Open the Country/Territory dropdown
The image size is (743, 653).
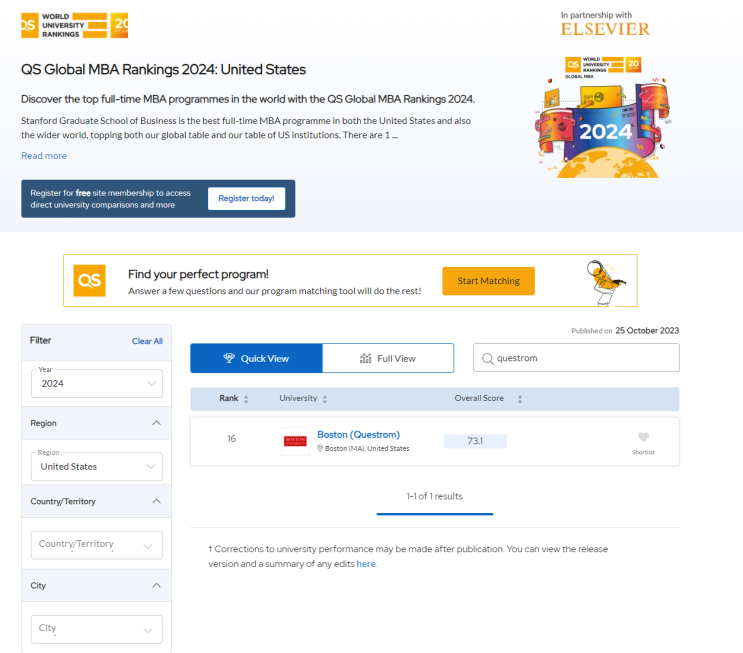[97, 545]
